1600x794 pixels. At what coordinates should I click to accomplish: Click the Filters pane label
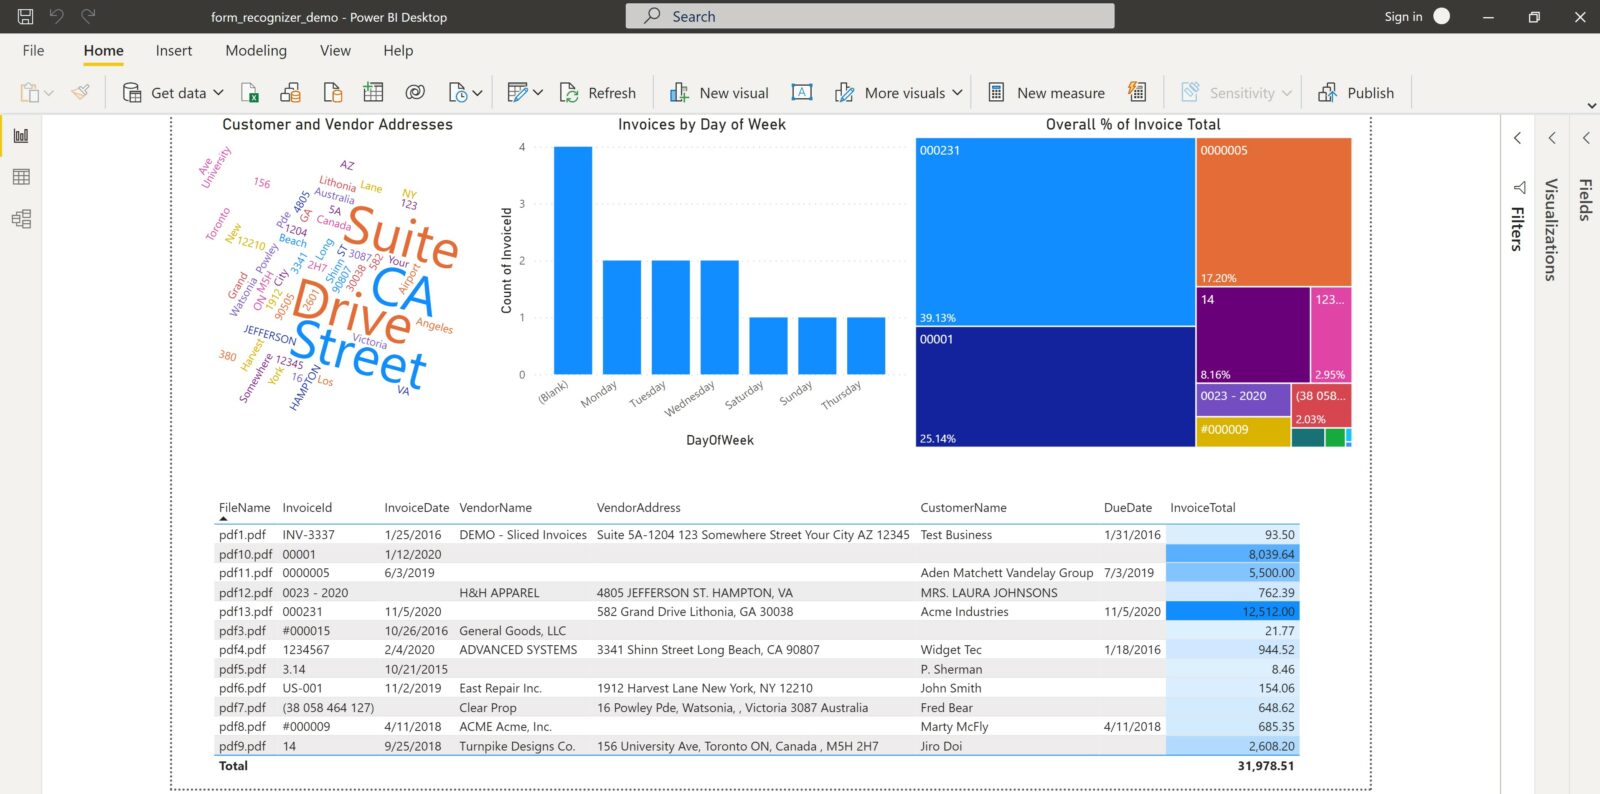coord(1517,229)
